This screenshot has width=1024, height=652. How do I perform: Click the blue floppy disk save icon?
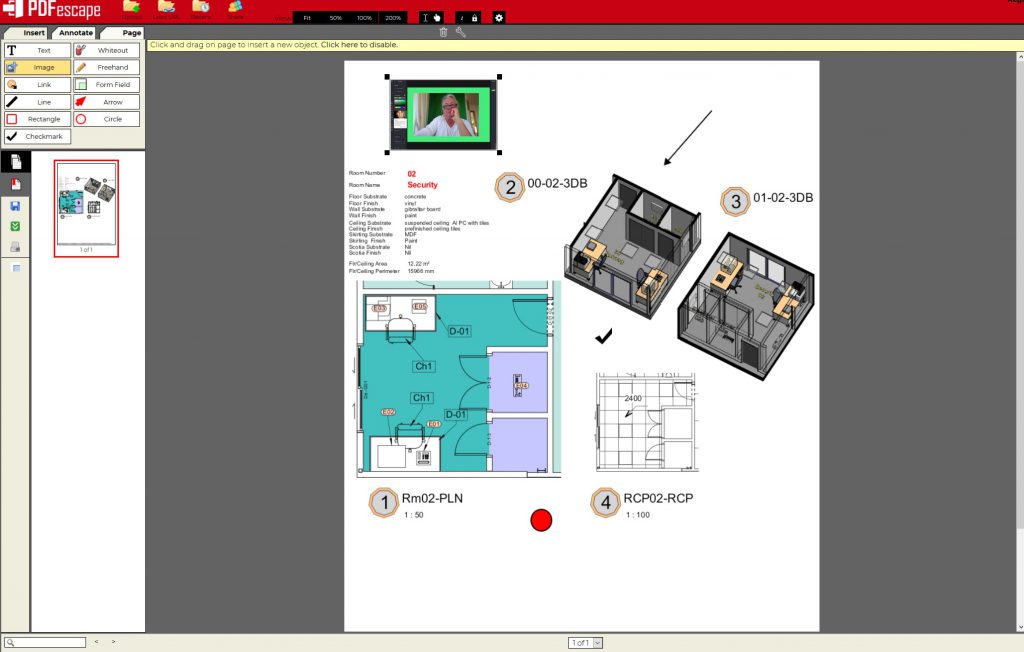(x=15, y=206)
